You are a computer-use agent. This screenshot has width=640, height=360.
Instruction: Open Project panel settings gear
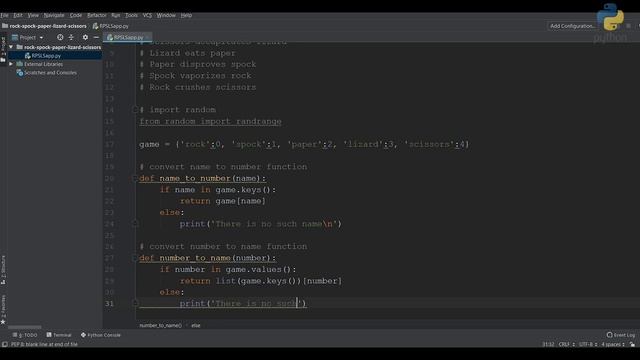85,37
